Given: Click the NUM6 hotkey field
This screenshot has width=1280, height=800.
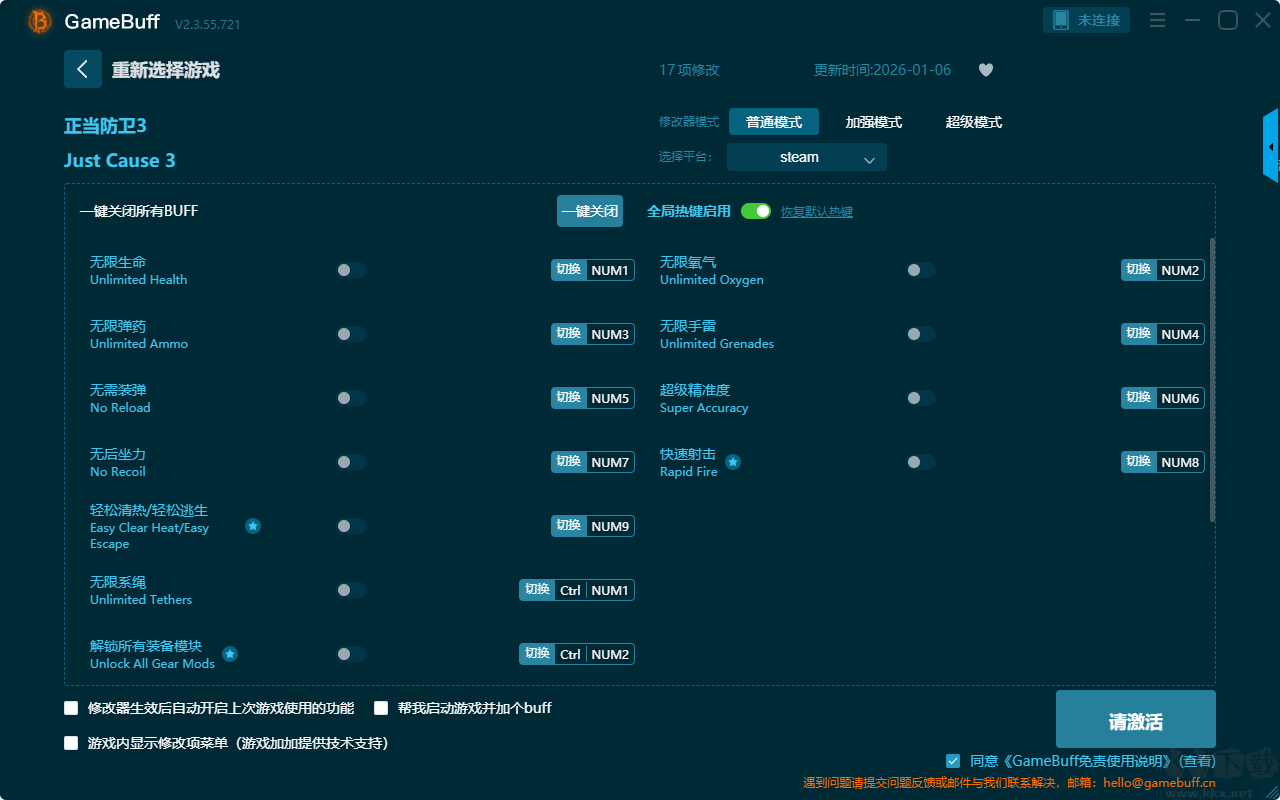Looking at the screenshot, I should (1180, 398).
